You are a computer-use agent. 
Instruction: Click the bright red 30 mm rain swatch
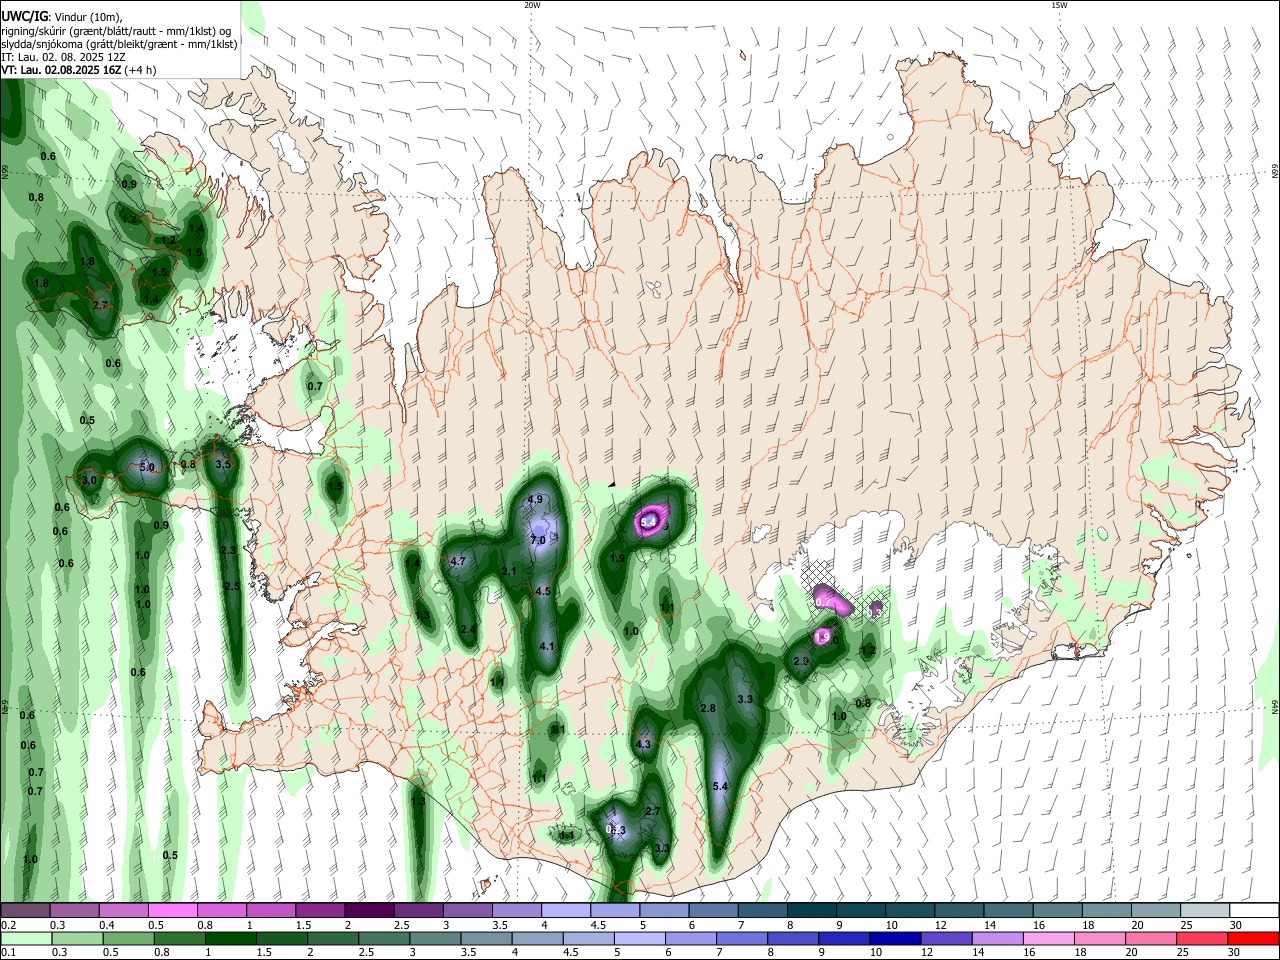pos(1253,939)
